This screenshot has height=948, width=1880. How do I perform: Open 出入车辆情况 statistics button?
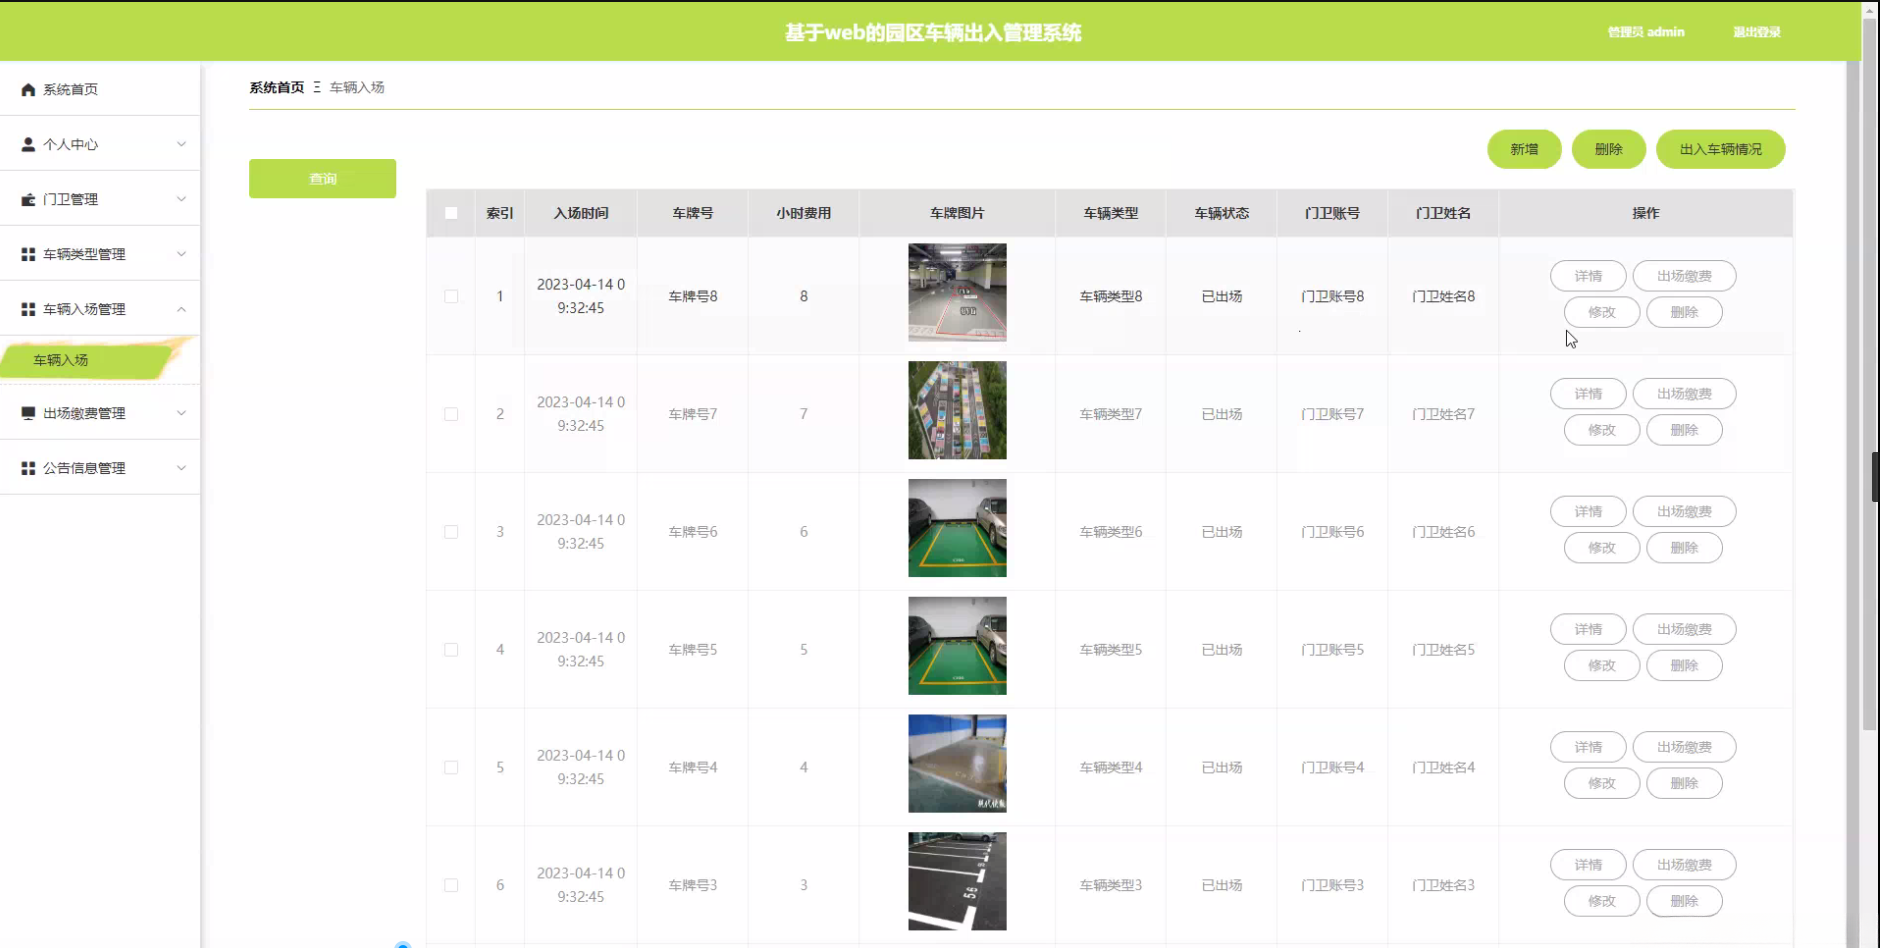coord(1720,149)
